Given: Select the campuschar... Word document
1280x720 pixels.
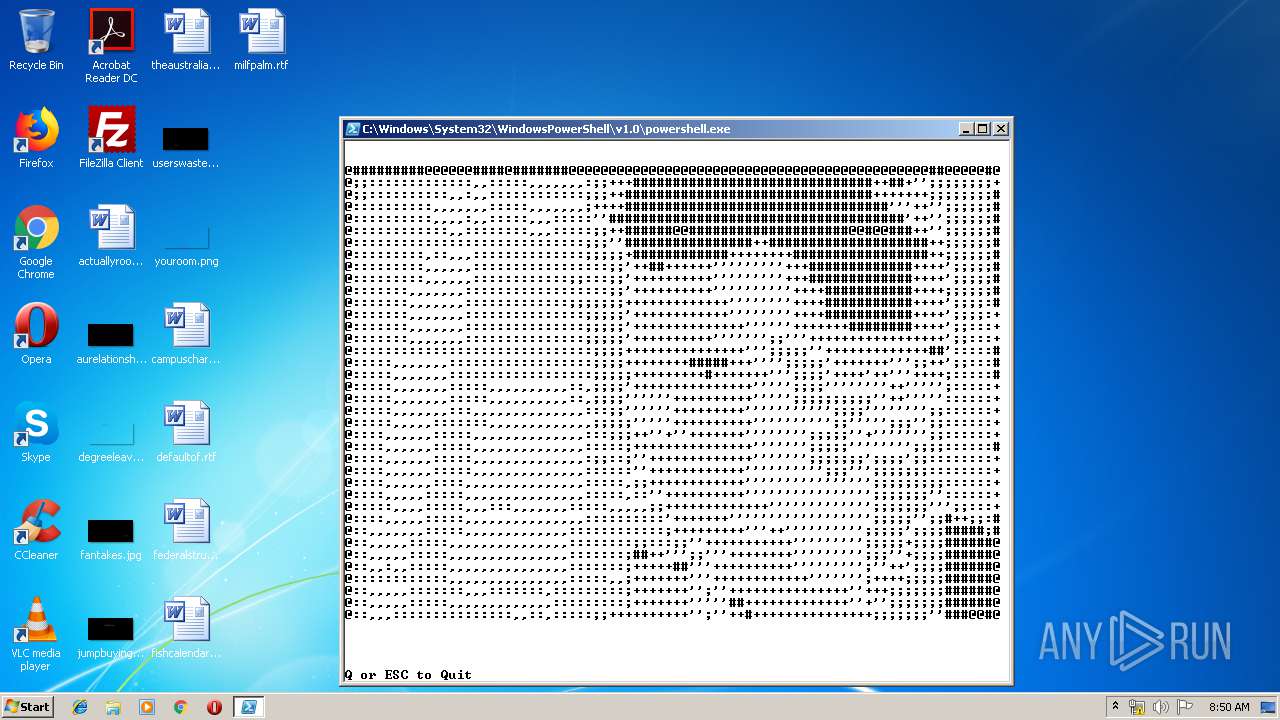Looking at the screenshot, I should [186, 334].
